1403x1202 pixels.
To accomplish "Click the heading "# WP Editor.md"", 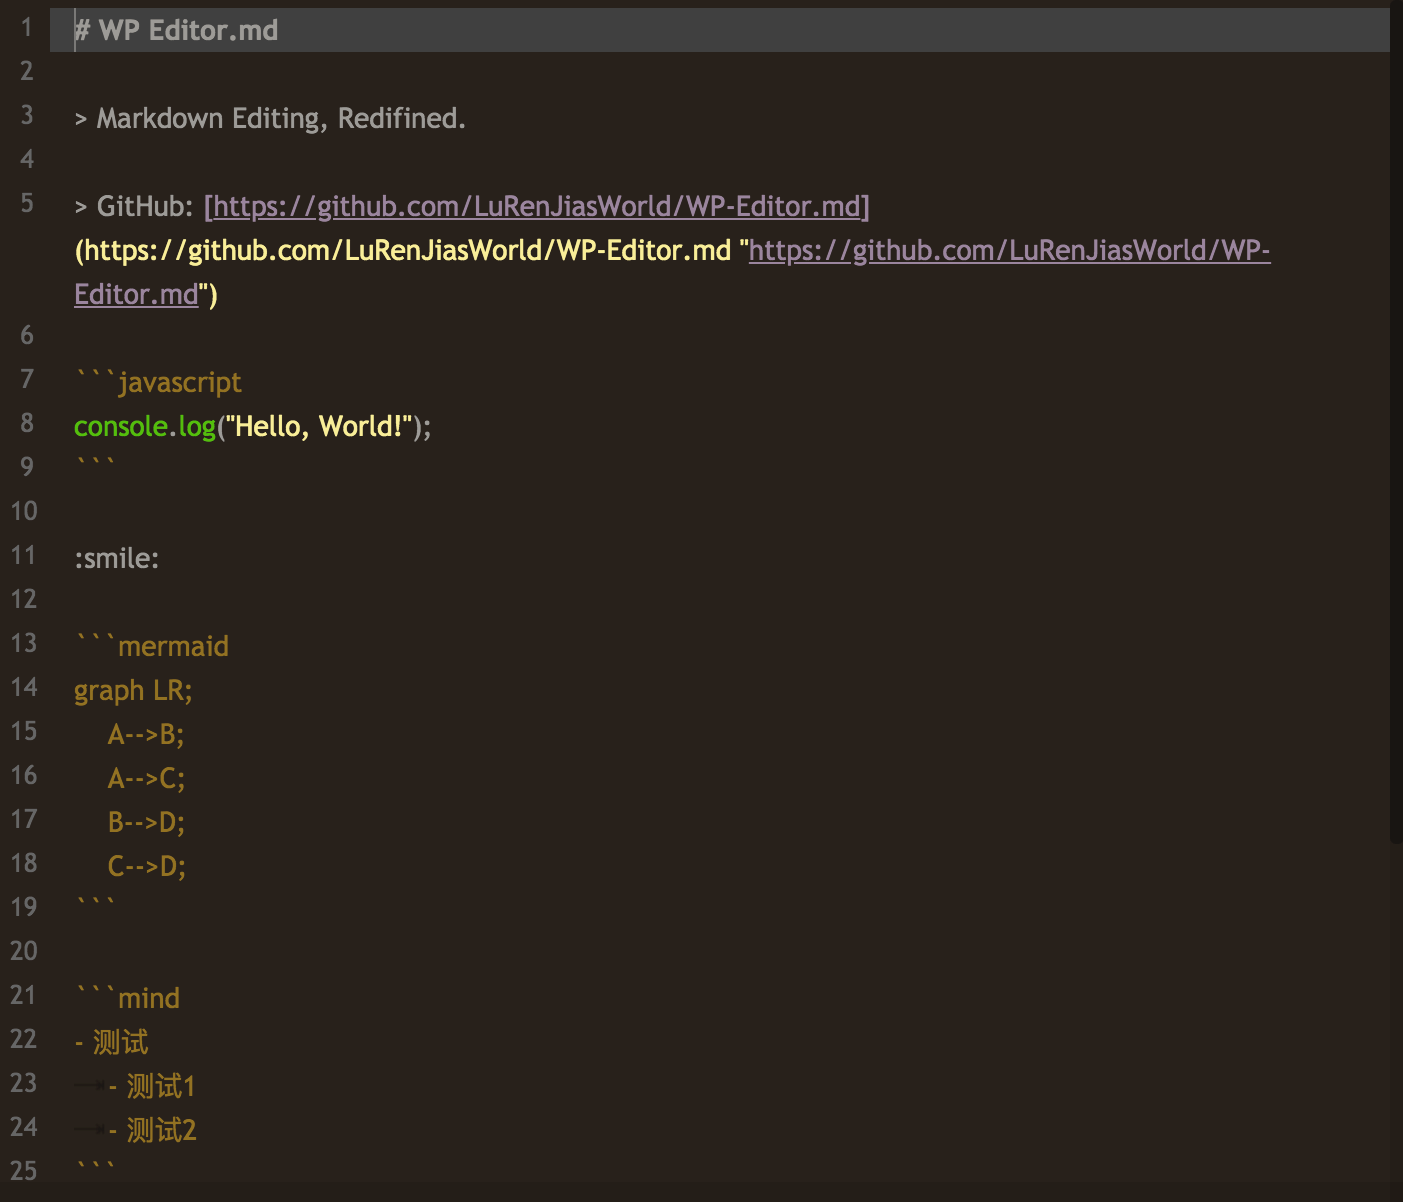I will [177, 30].
